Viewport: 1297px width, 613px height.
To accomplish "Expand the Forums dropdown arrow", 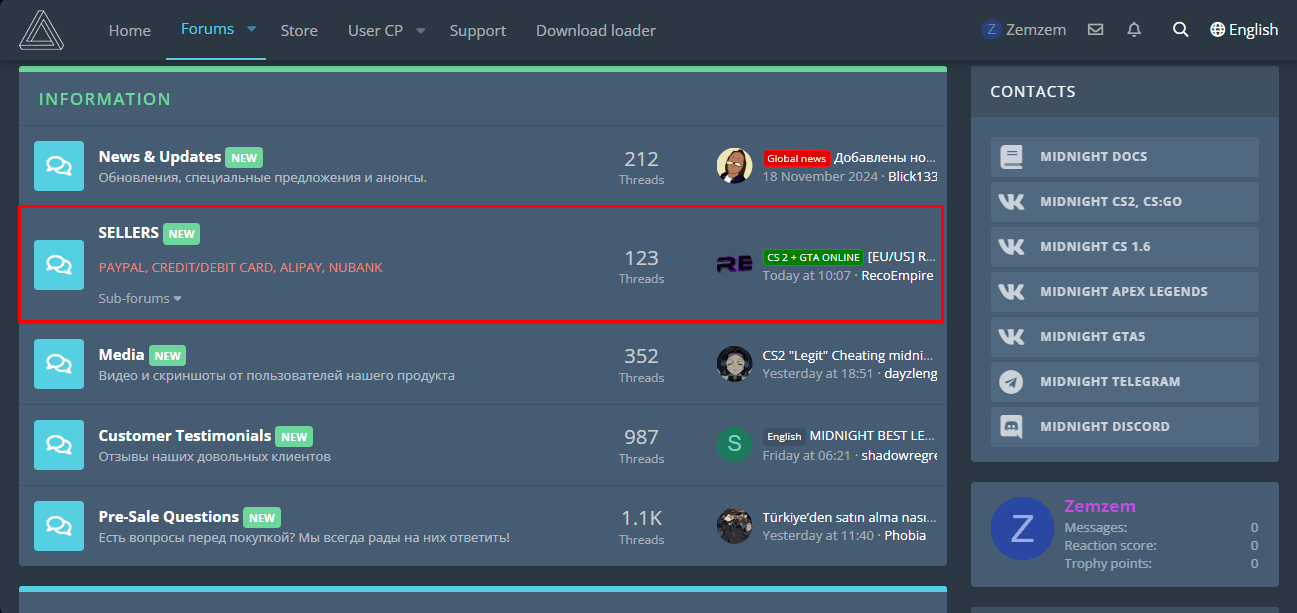I will [x=252, y=29].
